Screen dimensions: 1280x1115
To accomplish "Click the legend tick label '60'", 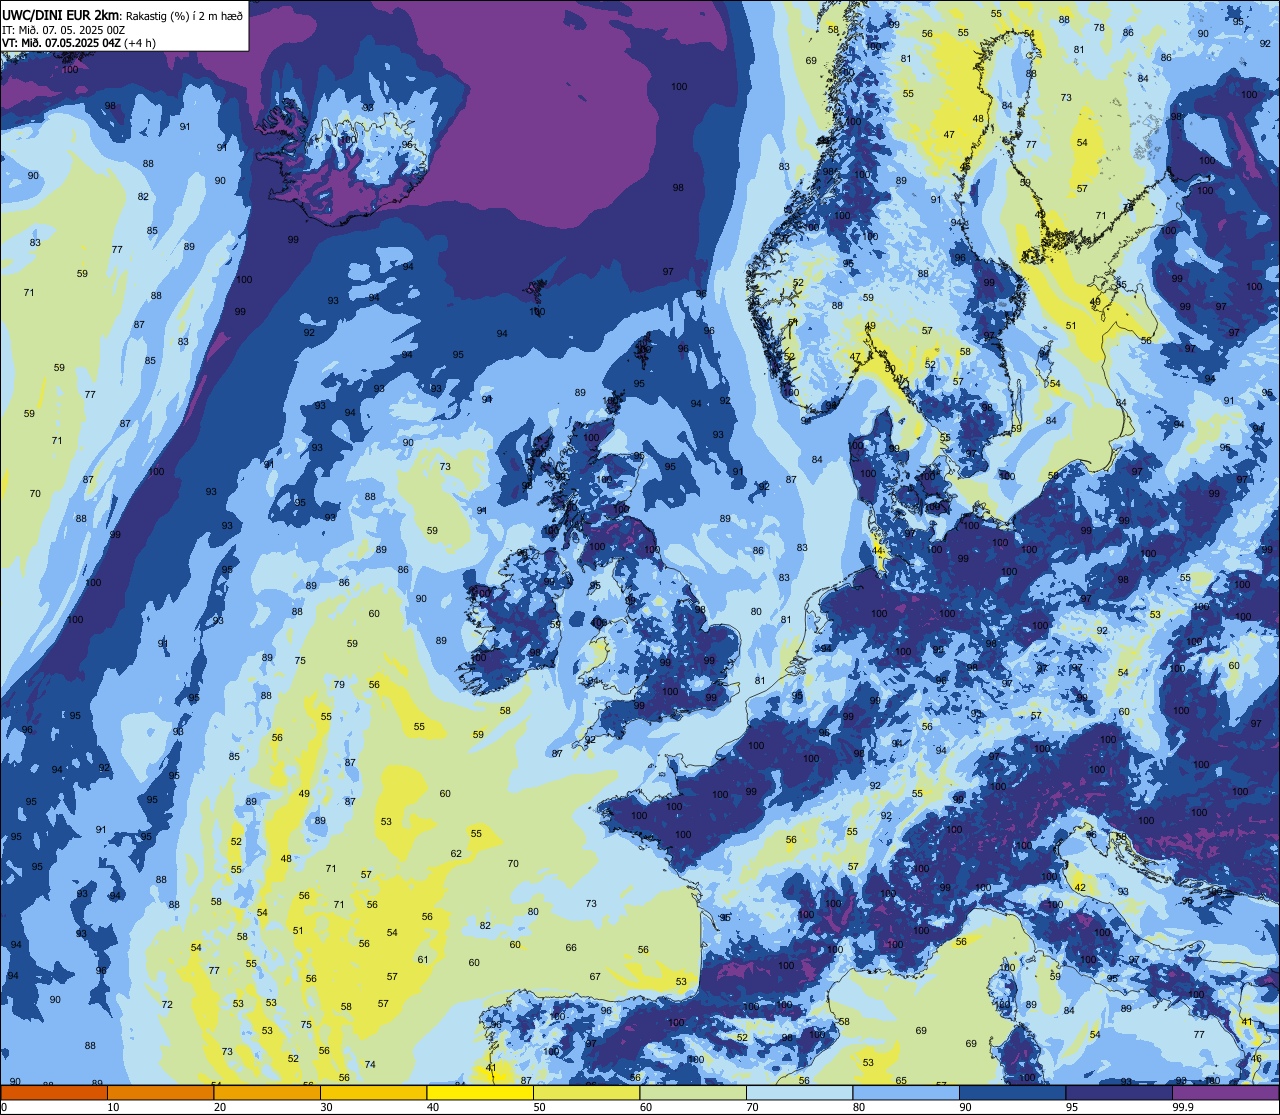I will point(646,1107).
